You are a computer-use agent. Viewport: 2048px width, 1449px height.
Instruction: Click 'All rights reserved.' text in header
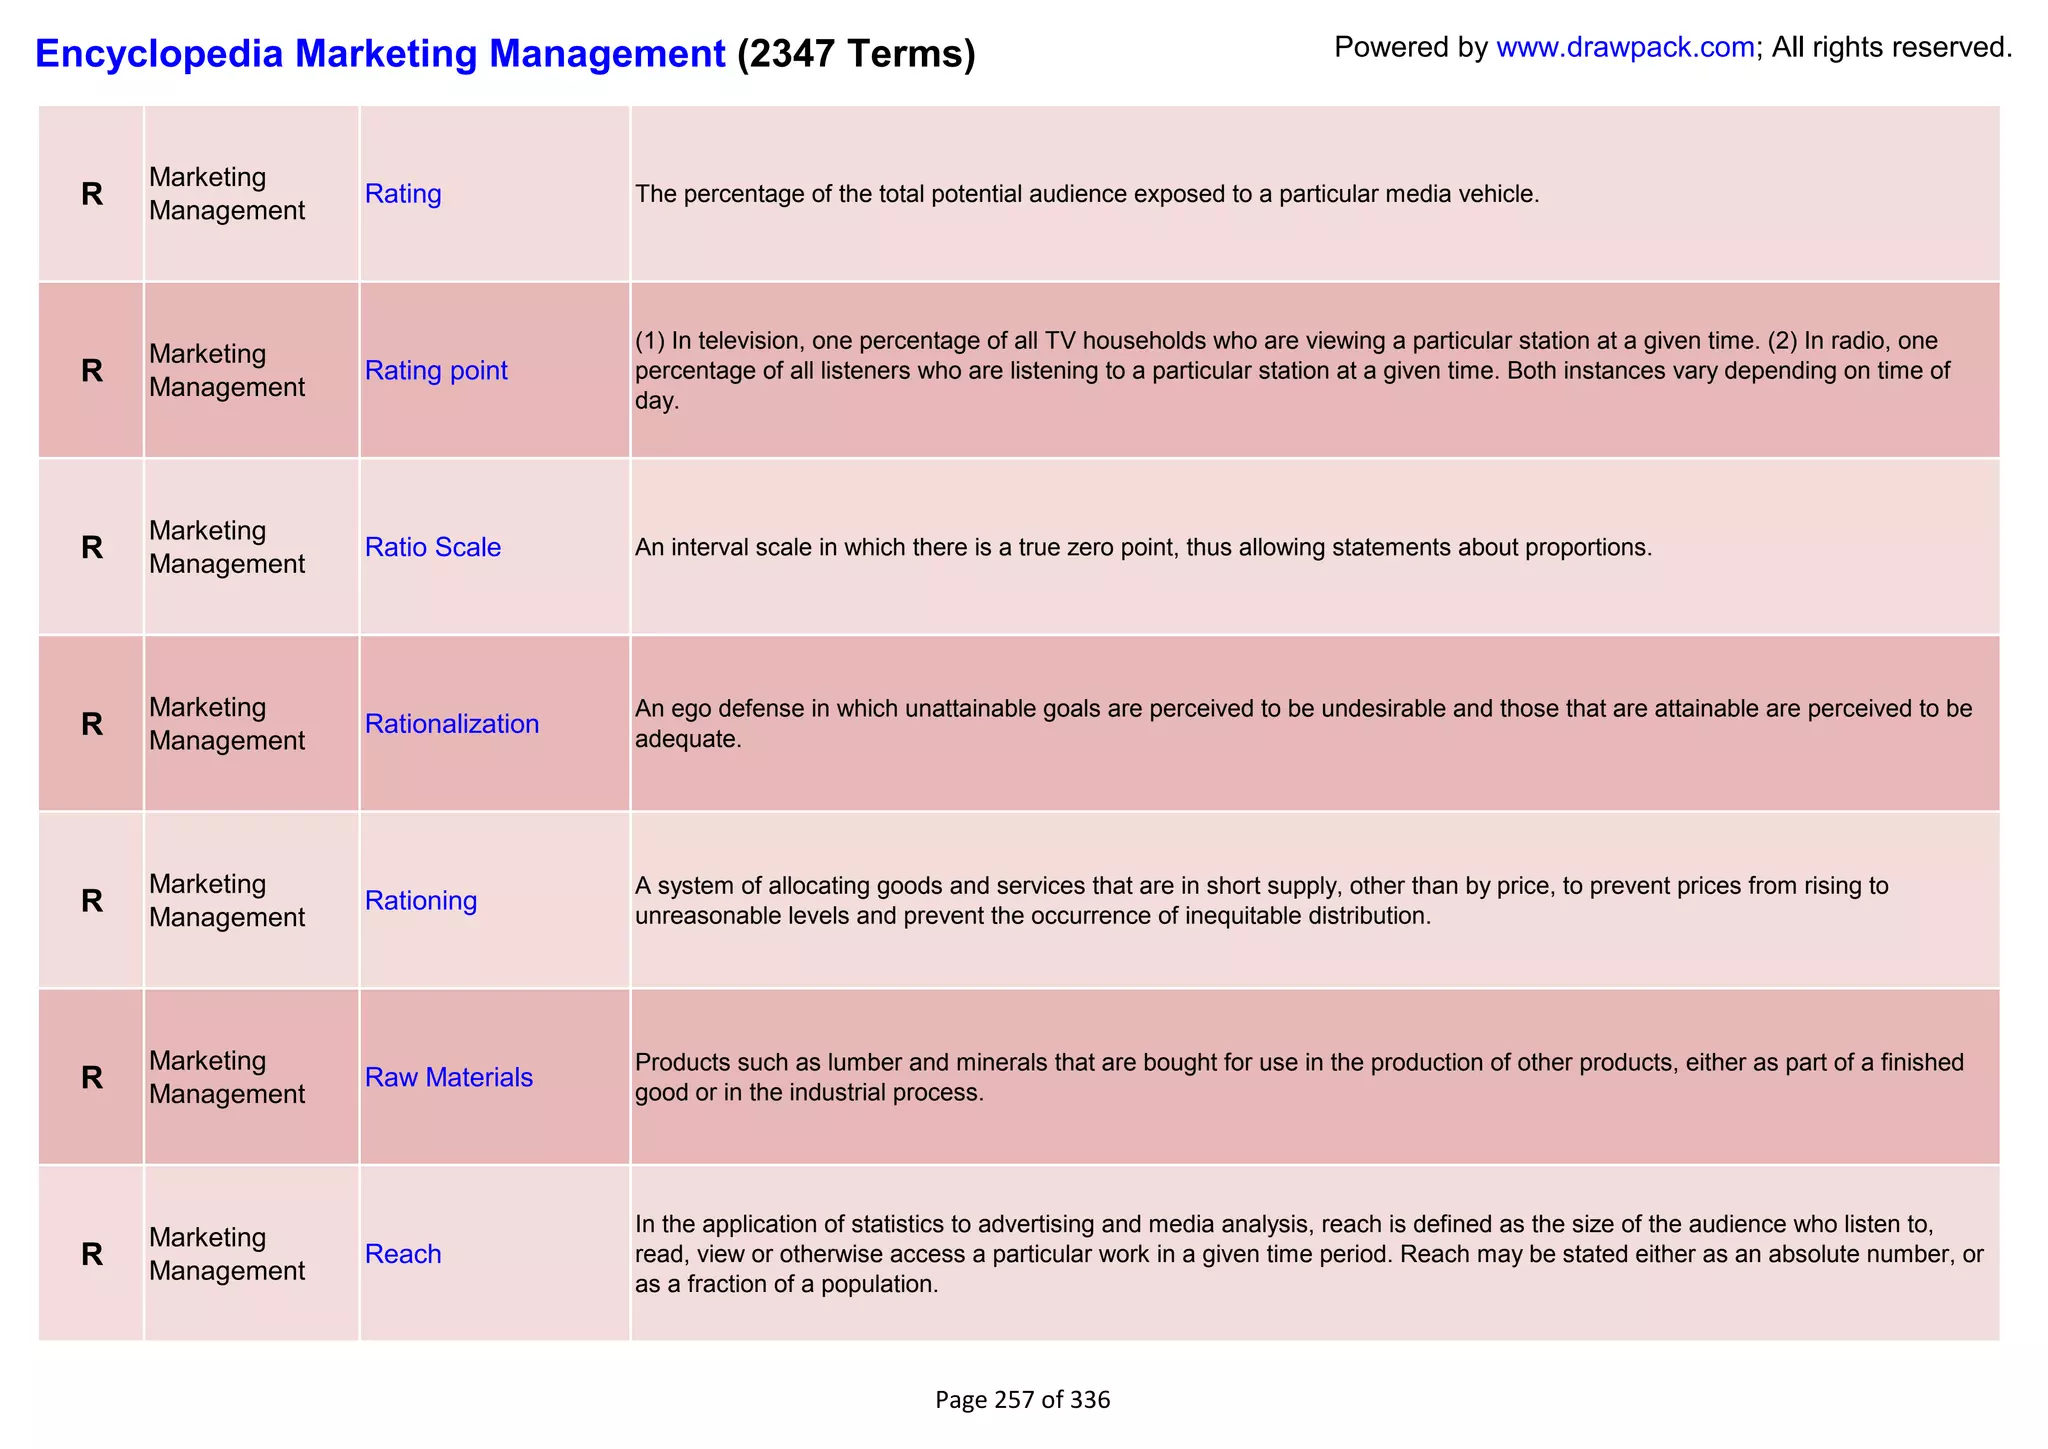(x=1892, y=47)
